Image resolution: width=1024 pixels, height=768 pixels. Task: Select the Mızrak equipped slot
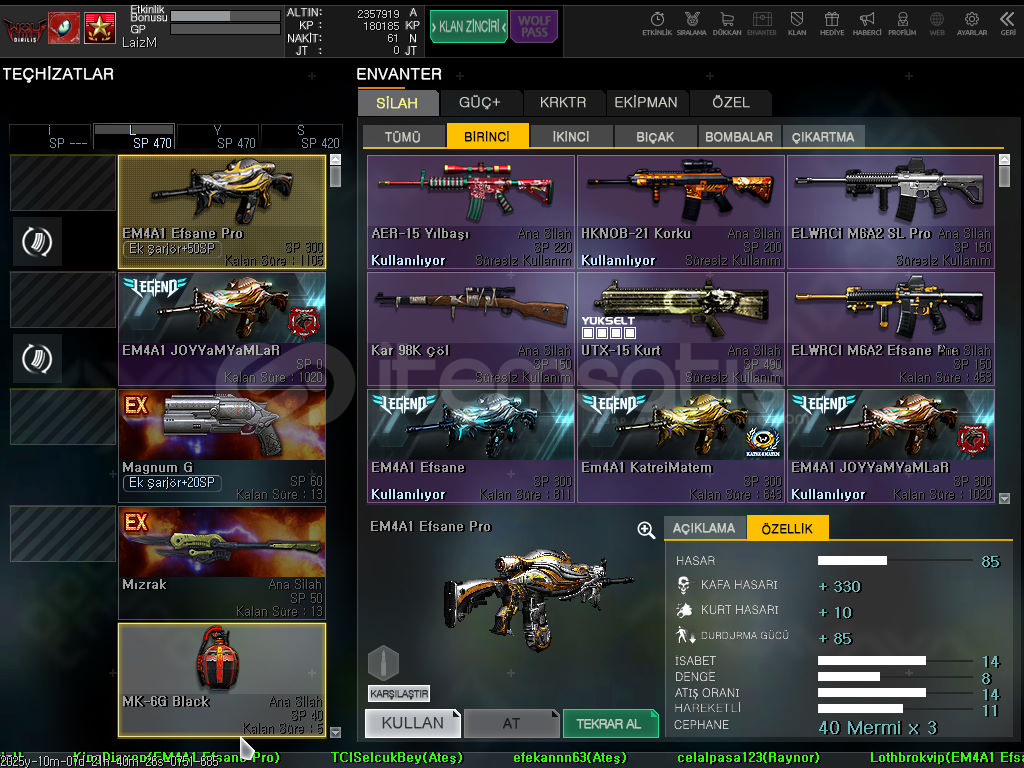coord(222,562)
